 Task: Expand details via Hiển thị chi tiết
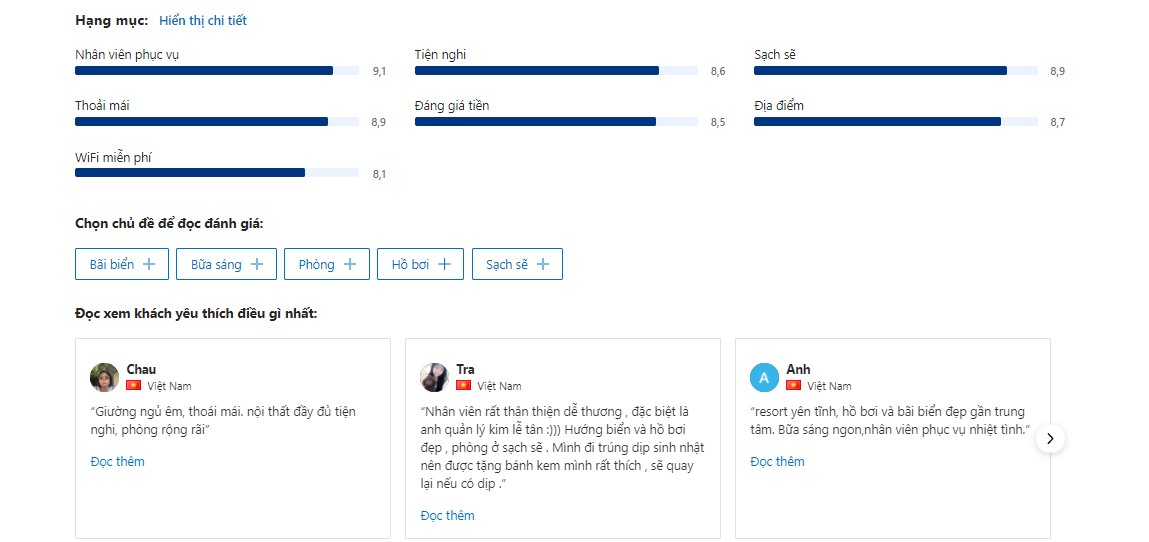203,20
